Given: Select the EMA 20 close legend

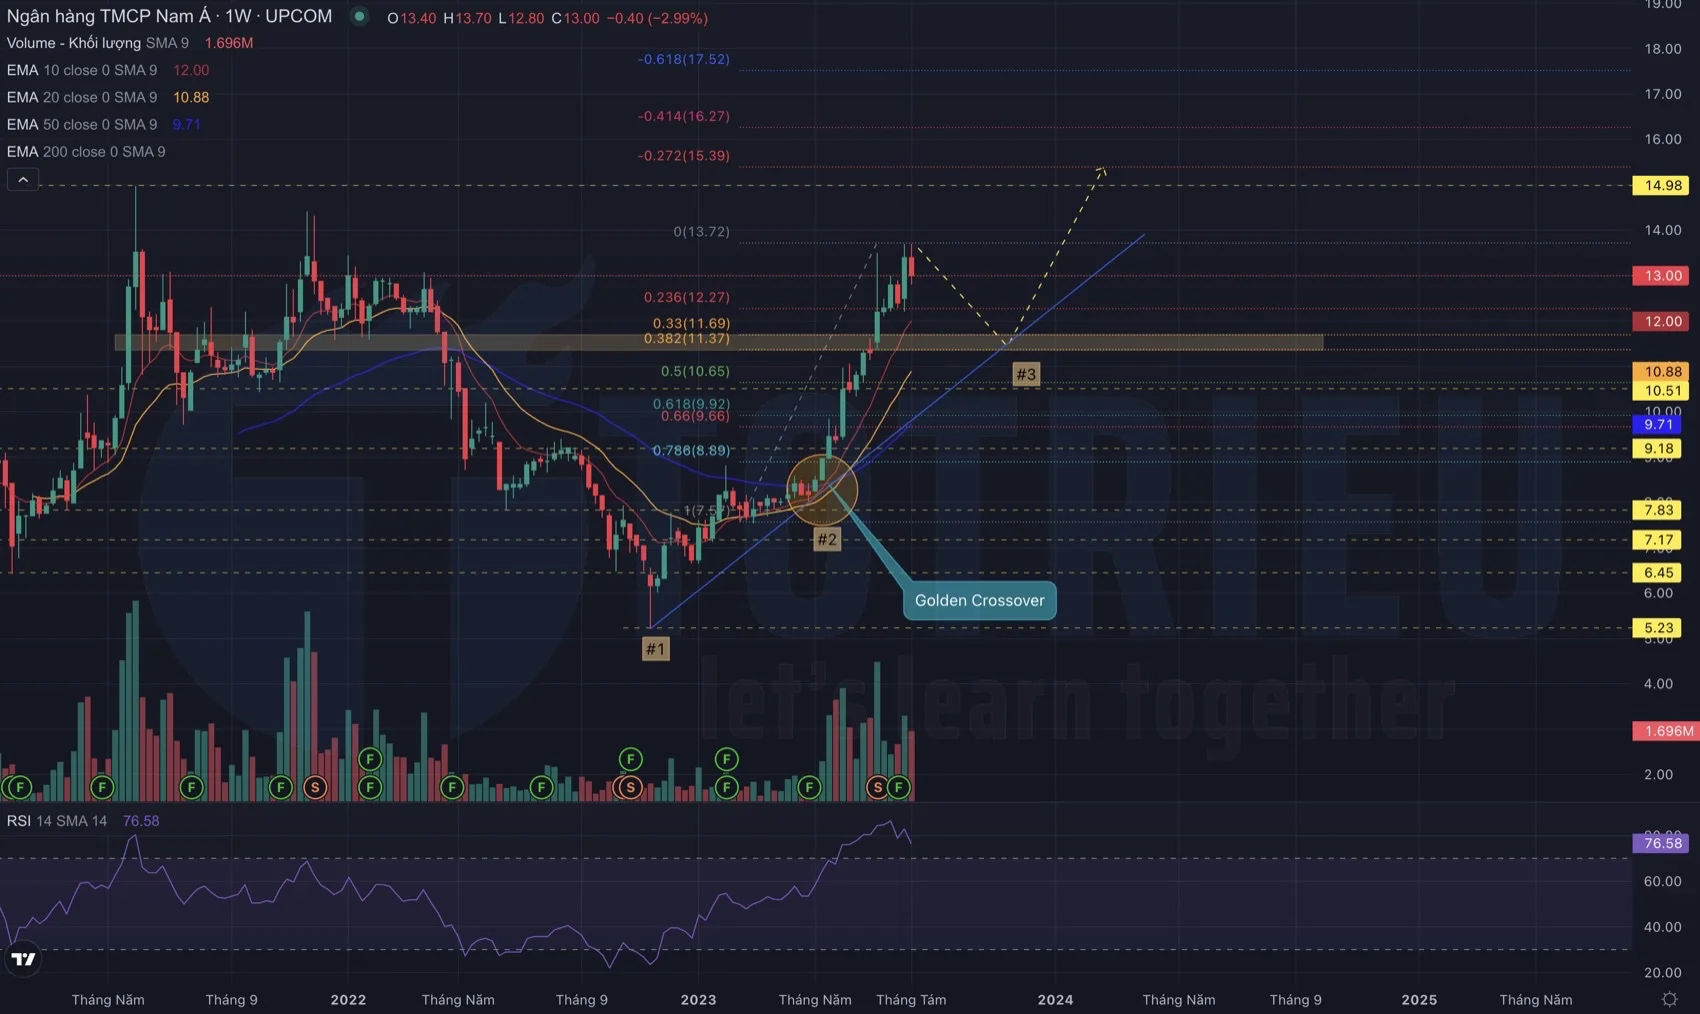Looking at the screenshot, I should [x=82, y=97].
